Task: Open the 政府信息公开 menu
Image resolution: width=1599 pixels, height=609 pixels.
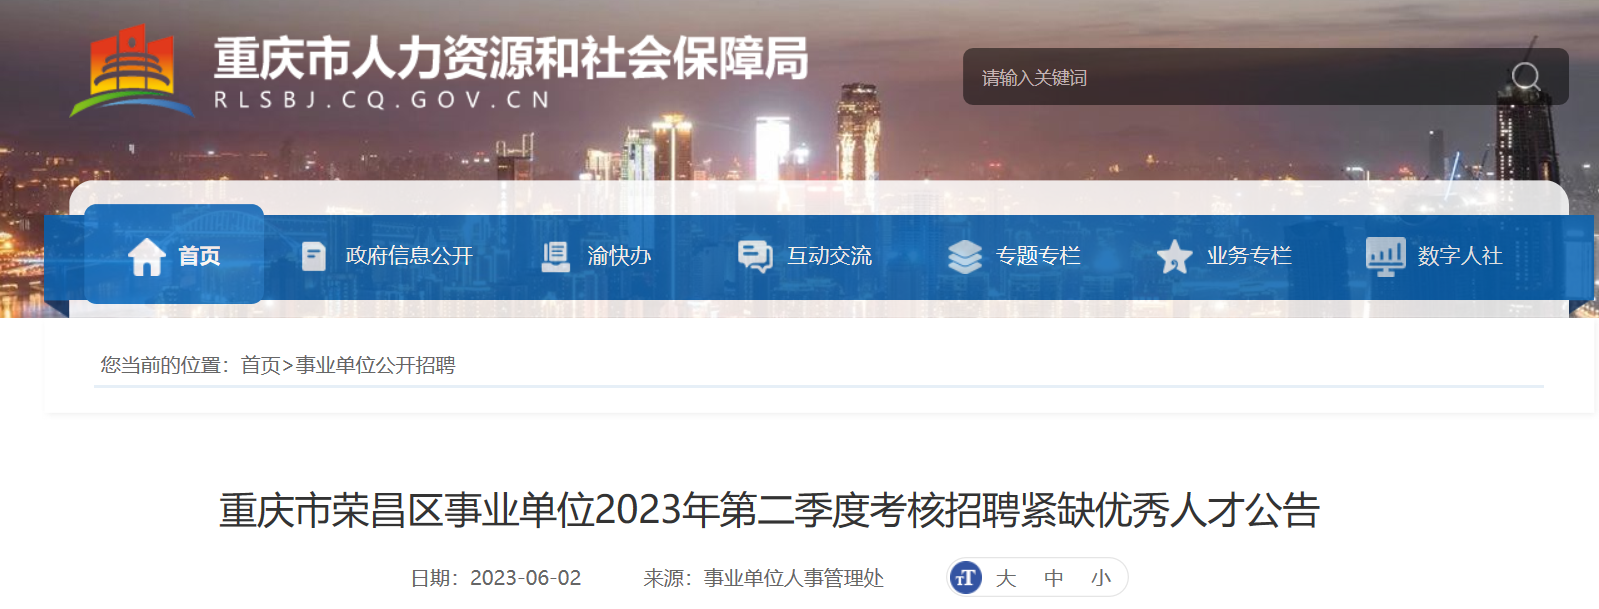Action: [x=409, y=256]
